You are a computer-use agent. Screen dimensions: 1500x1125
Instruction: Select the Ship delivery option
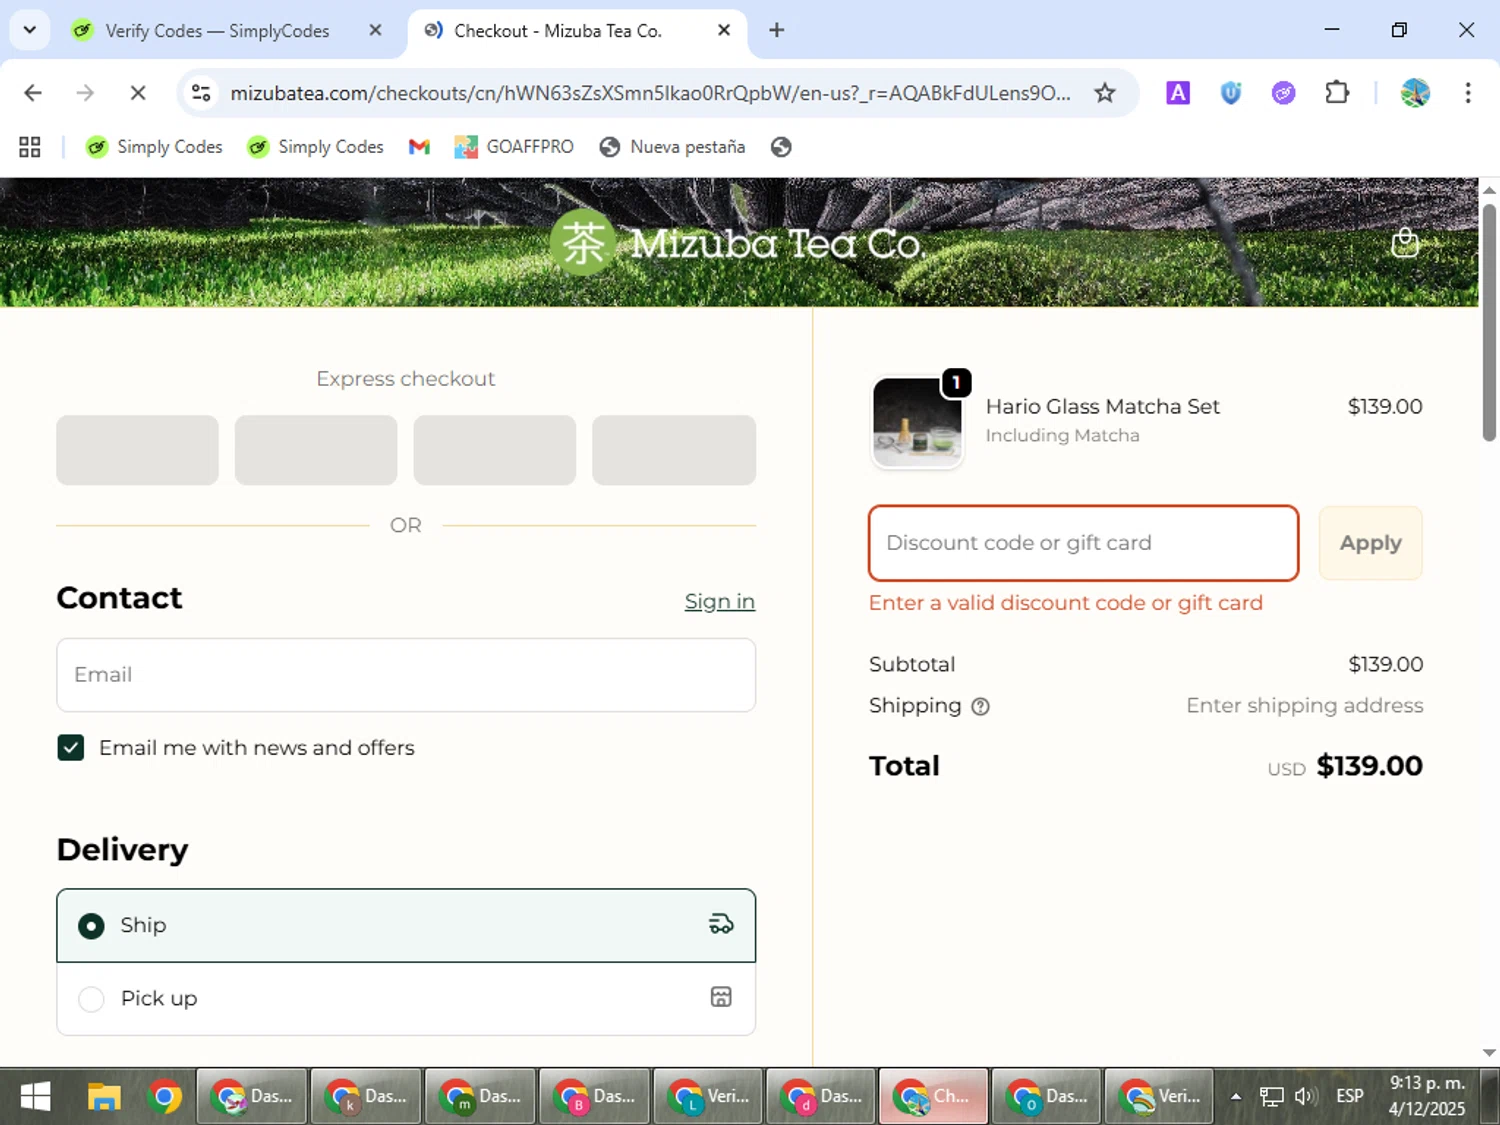point(406,926)
